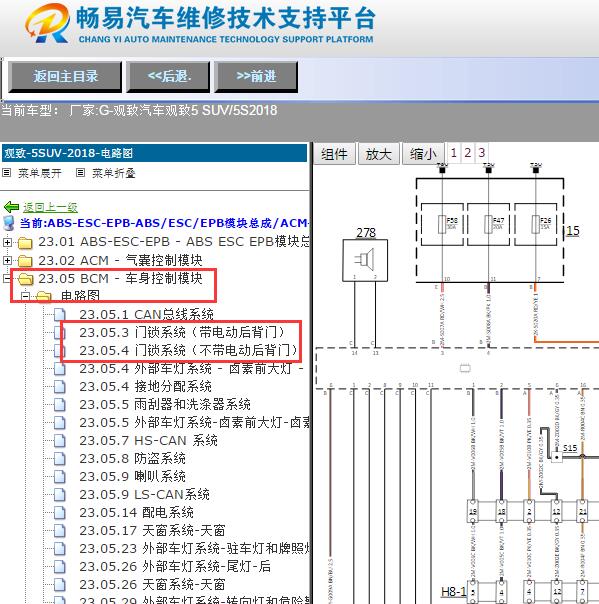Click document icon beside 23.05.4 接地分配系统
This screenshot has height=604, width=599.
pyautogui.click(x=60, y=386)
